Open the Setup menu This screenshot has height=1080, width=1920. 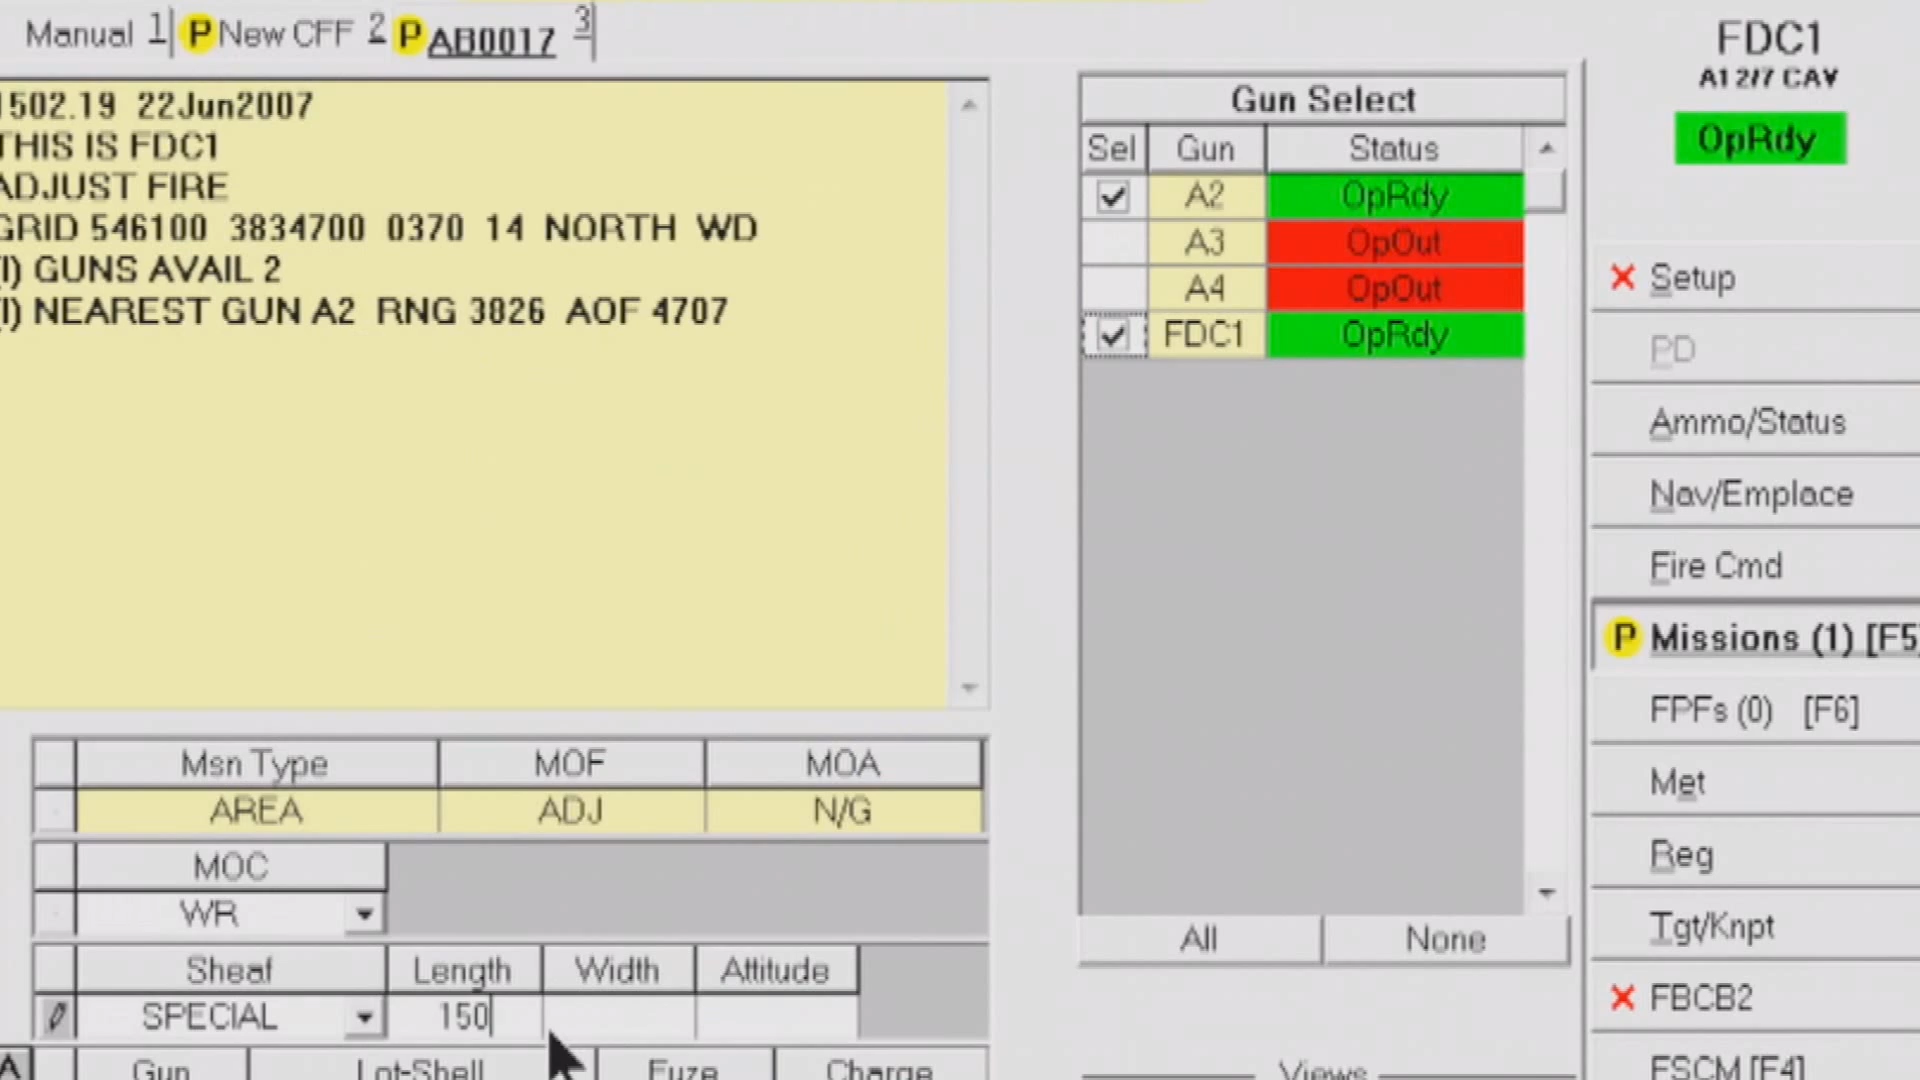pyautogui.click(x=1756, y=277)
